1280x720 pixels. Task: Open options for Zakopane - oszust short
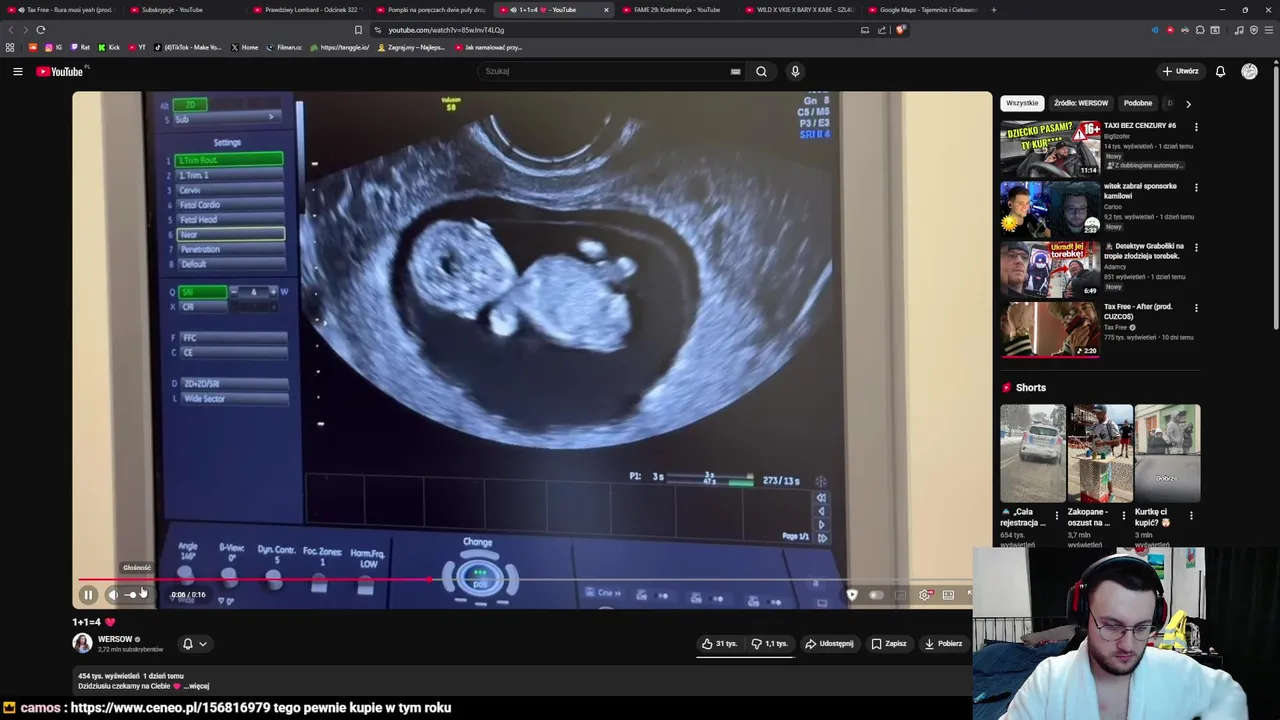point(1123,516)
